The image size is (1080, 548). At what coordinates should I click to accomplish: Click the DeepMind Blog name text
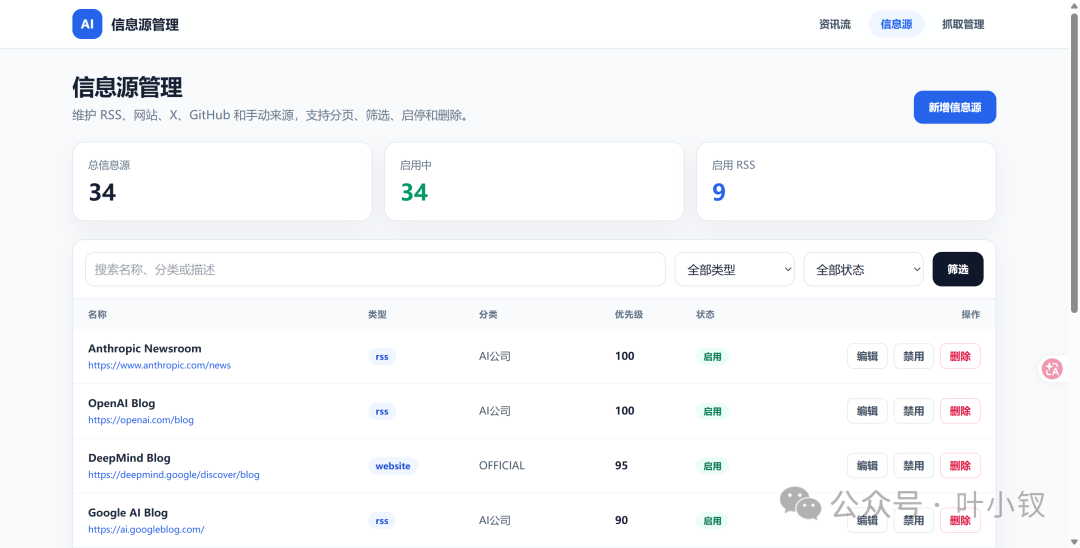coord(129,458)
